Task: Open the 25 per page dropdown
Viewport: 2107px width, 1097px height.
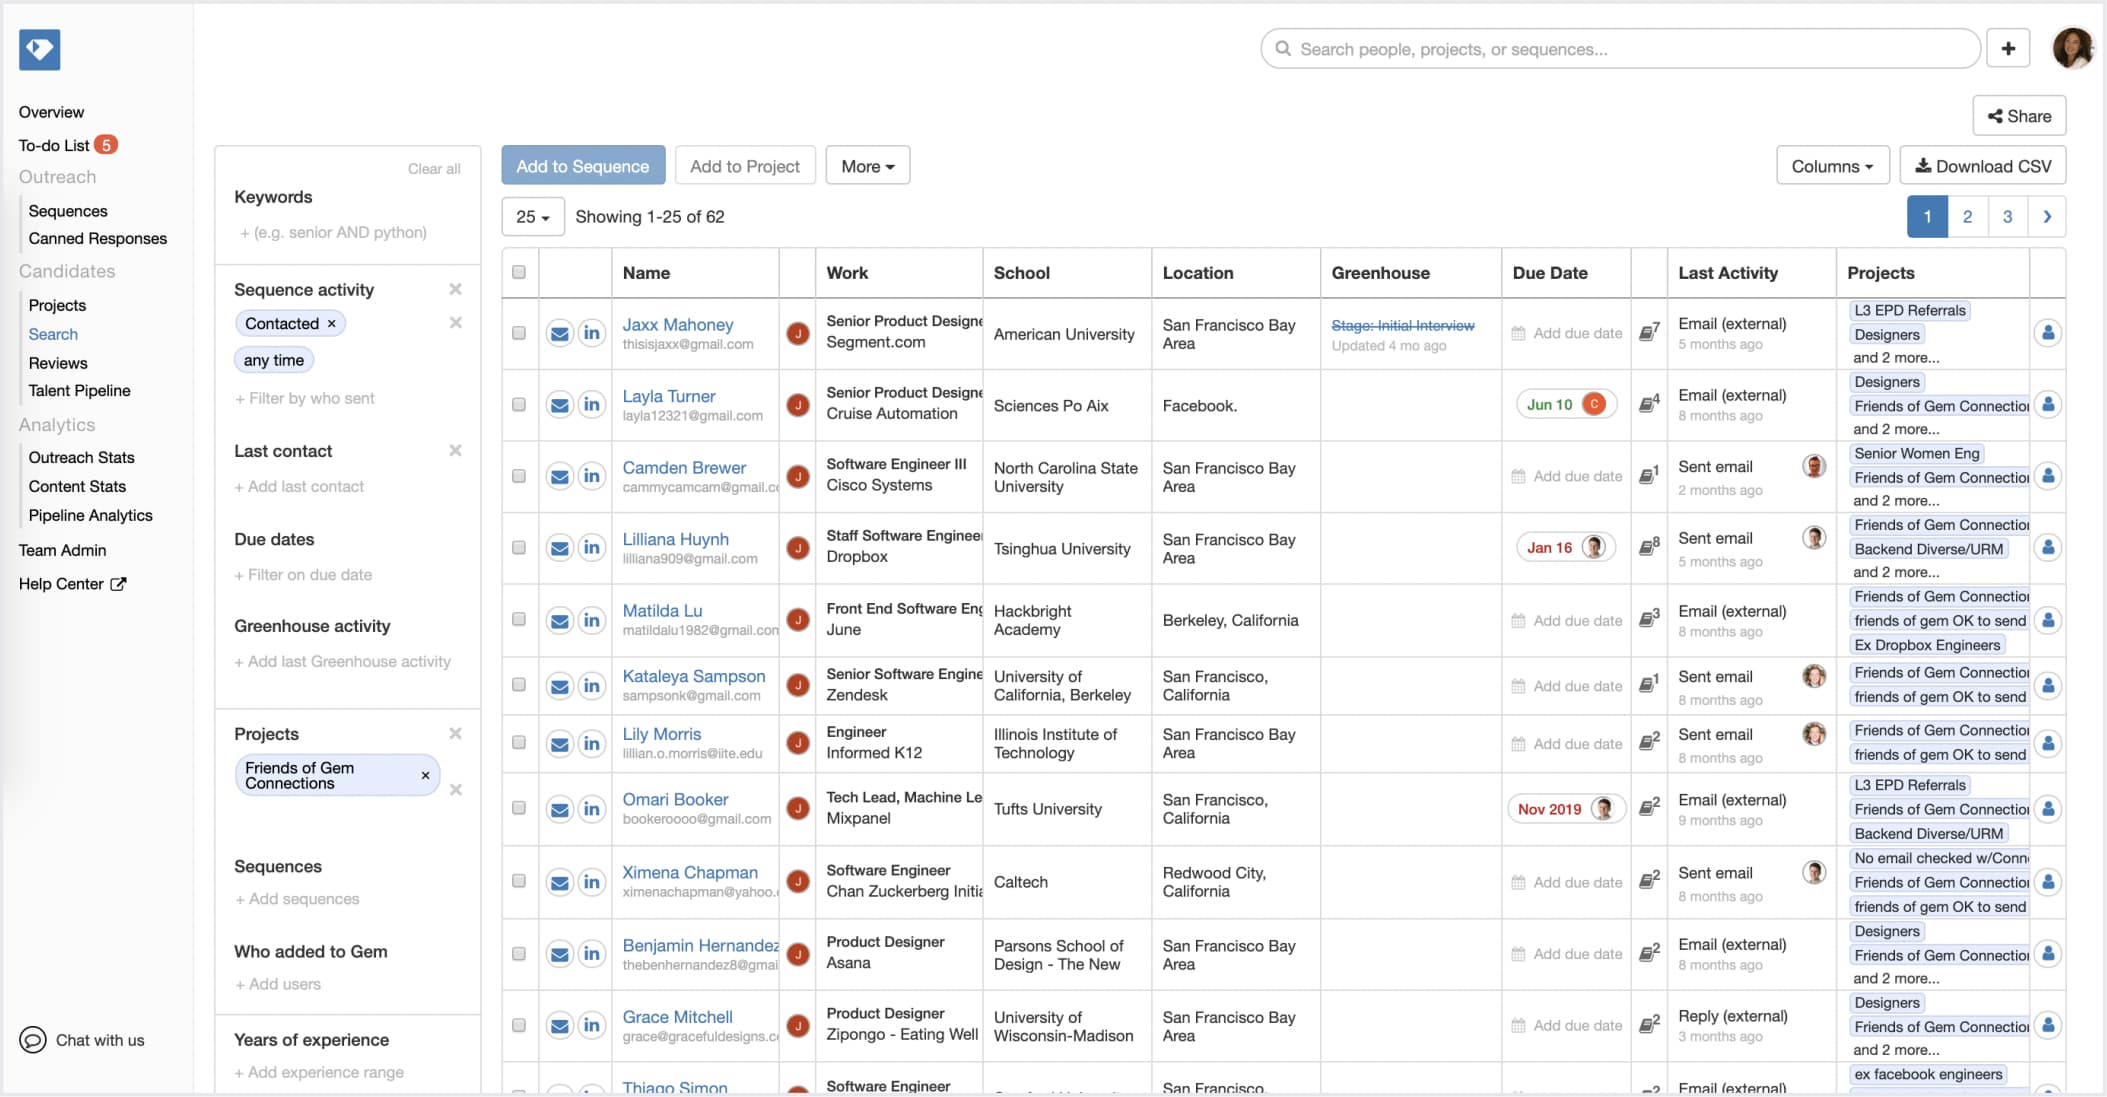Action: (532, 217)
